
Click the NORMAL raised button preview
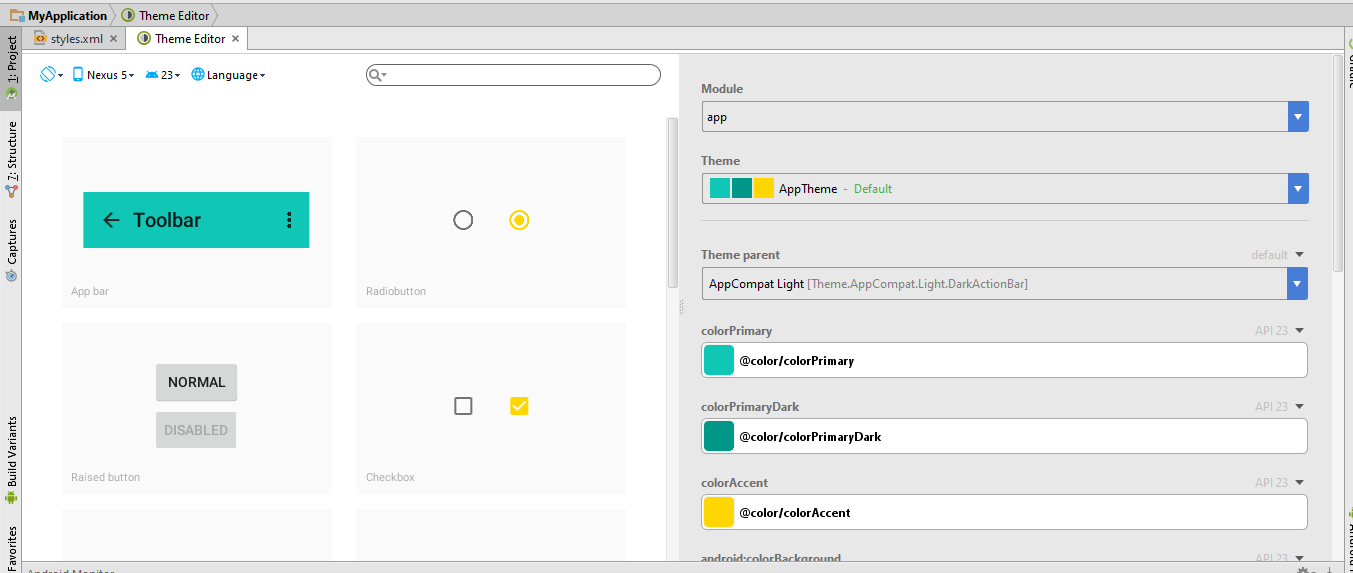point(197,382)
